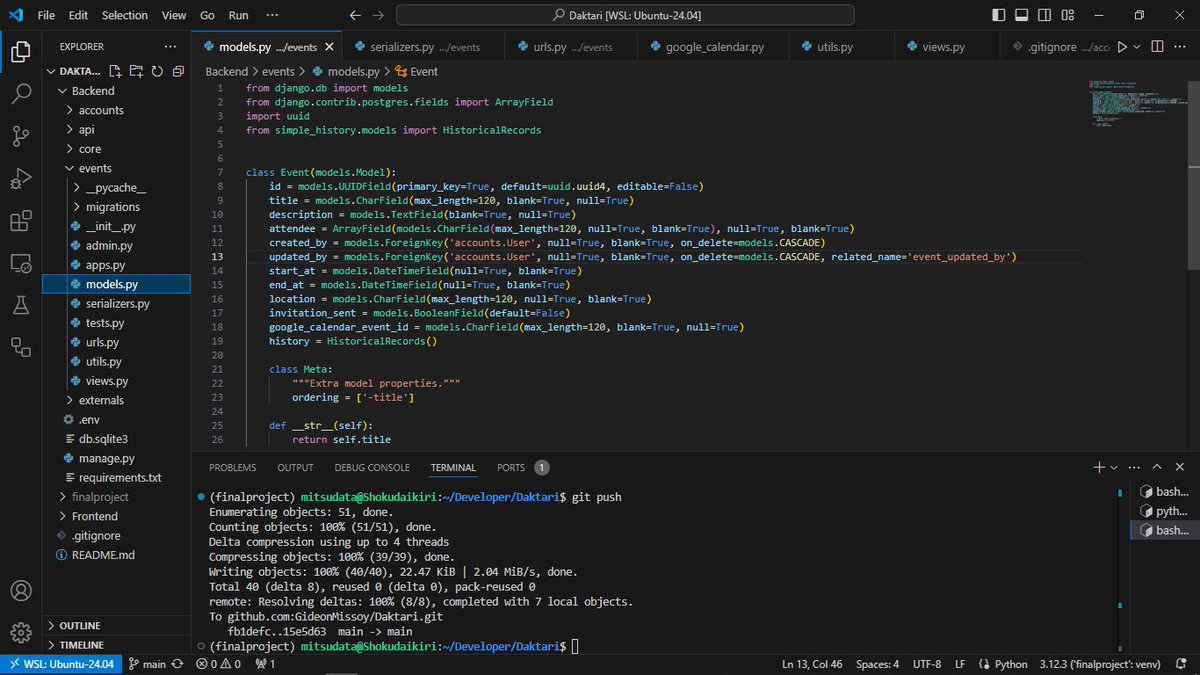Open the Extensions view

tap(20, 221)
